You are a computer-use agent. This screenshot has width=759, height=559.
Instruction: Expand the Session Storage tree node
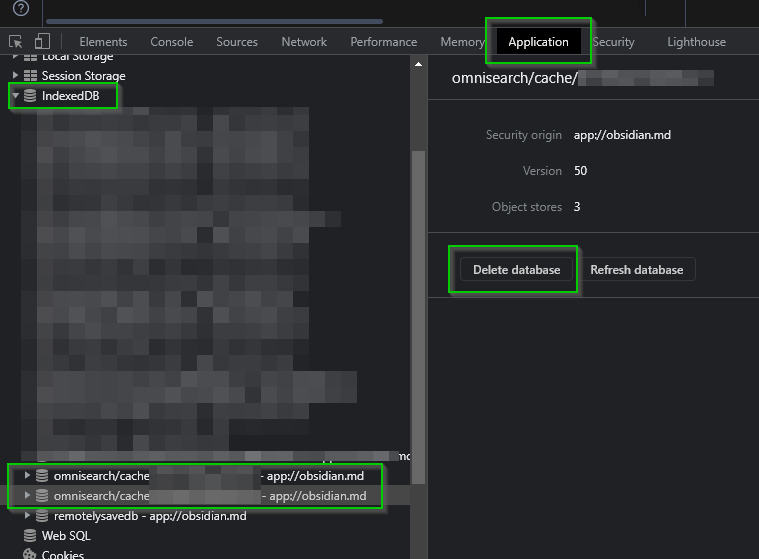tap(15, 76)
